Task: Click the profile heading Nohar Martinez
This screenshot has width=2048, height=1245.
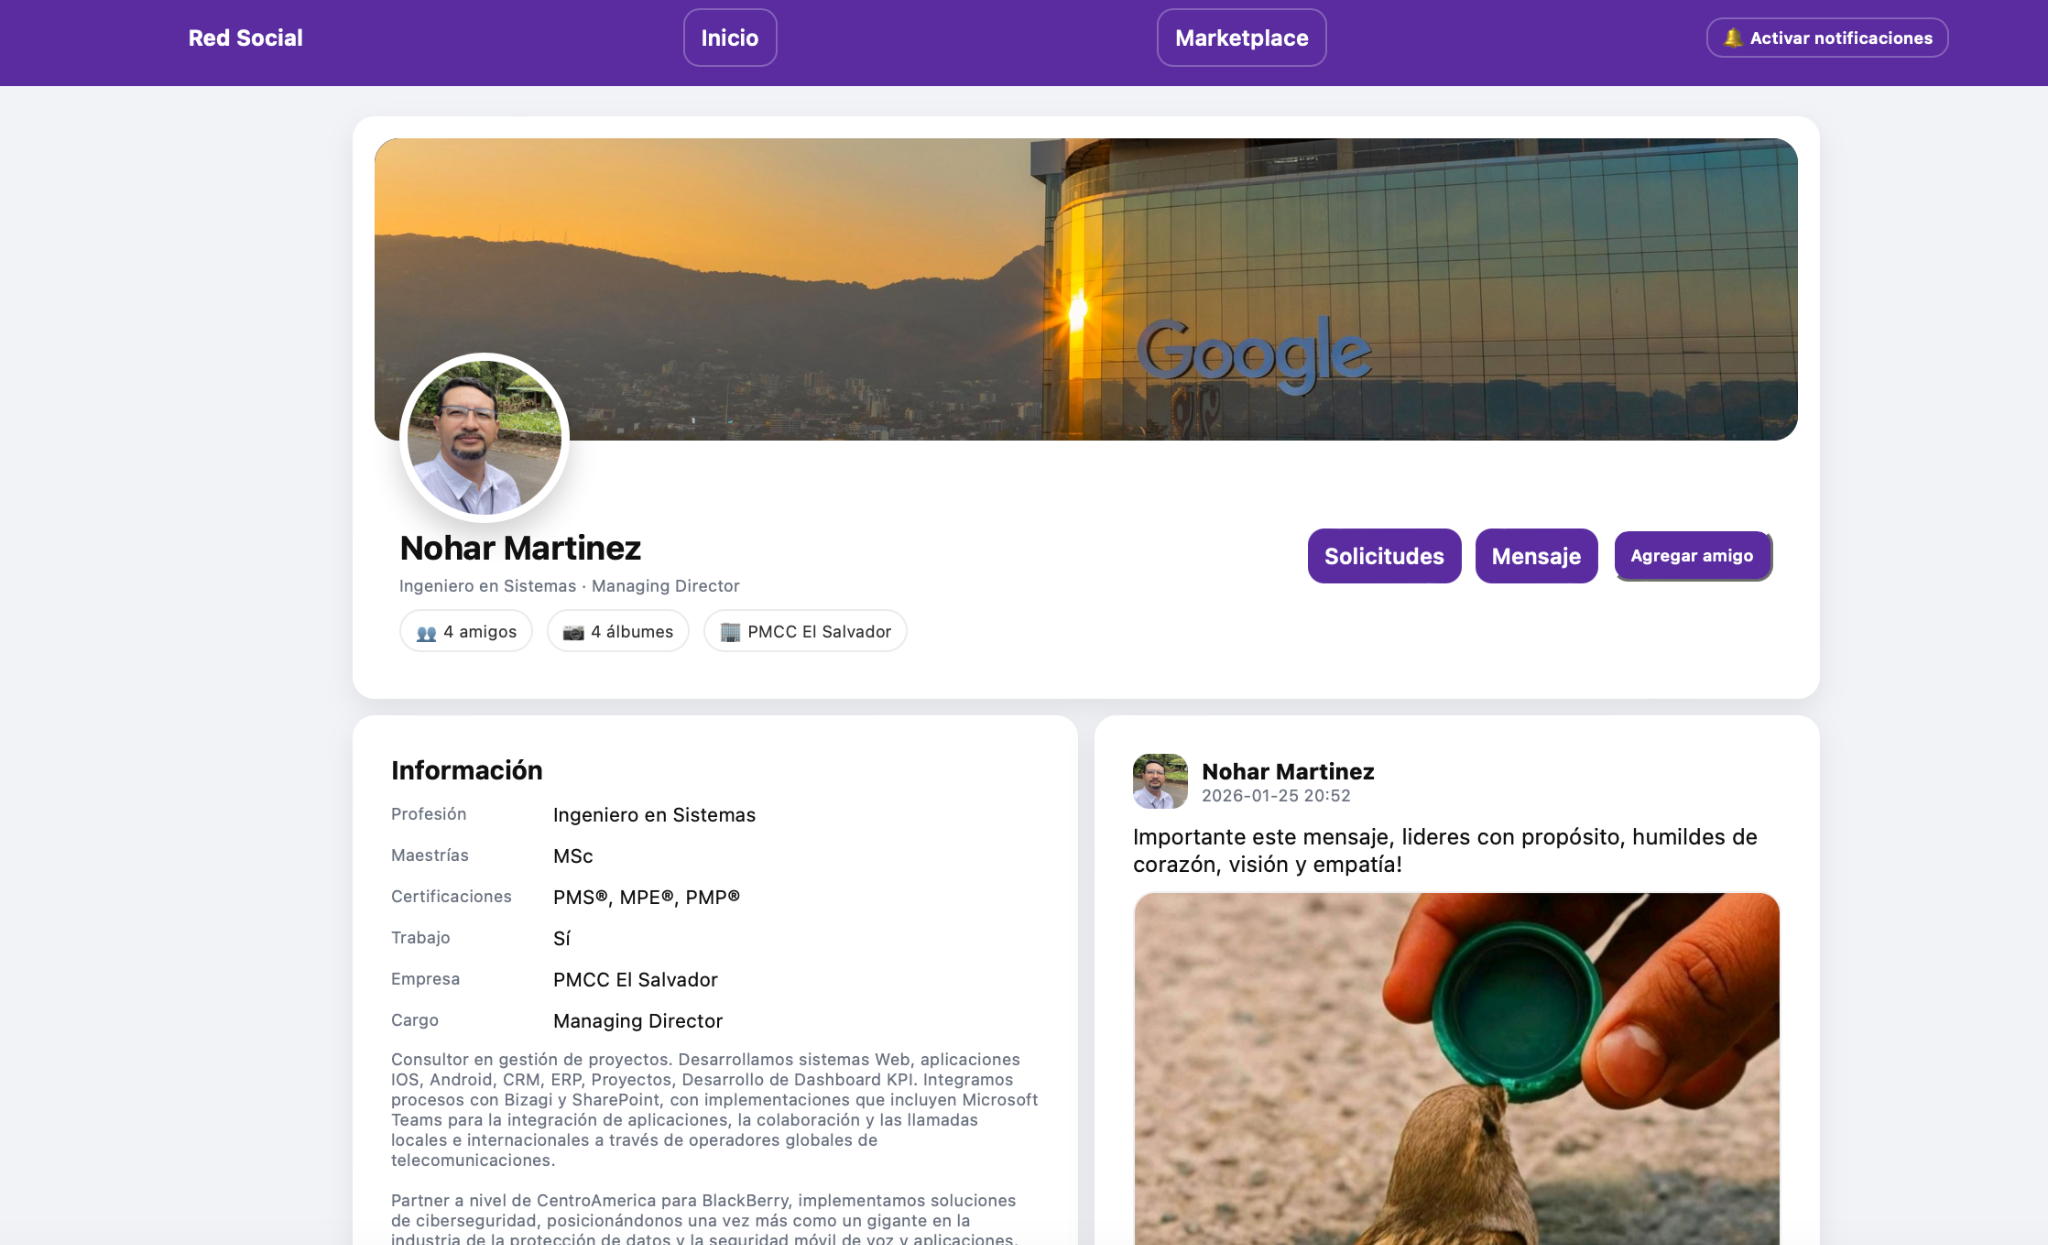Action: [520, 548]
